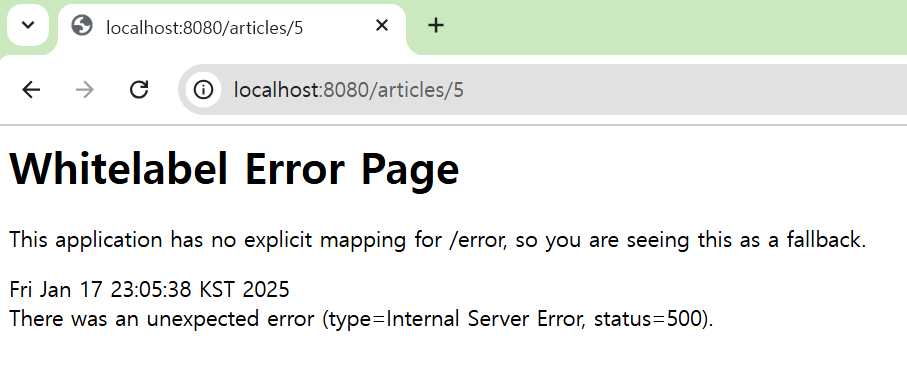Click the globe favicon on the tab

tap(82, 25)
